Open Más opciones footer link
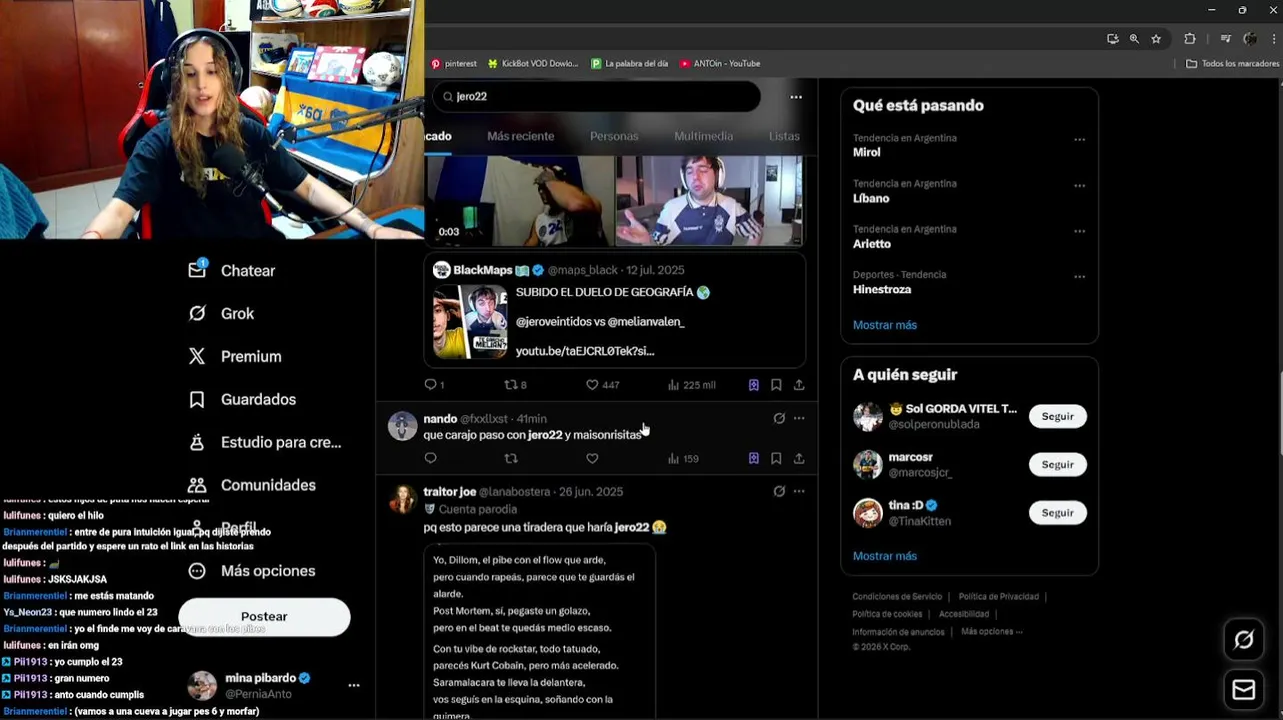1283x720 pixels. point(991,631)
